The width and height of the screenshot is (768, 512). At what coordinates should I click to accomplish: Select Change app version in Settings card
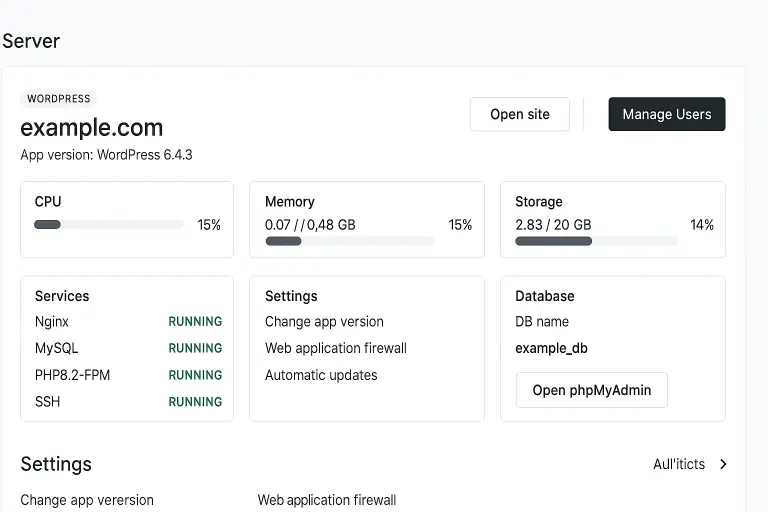(324, 322)
